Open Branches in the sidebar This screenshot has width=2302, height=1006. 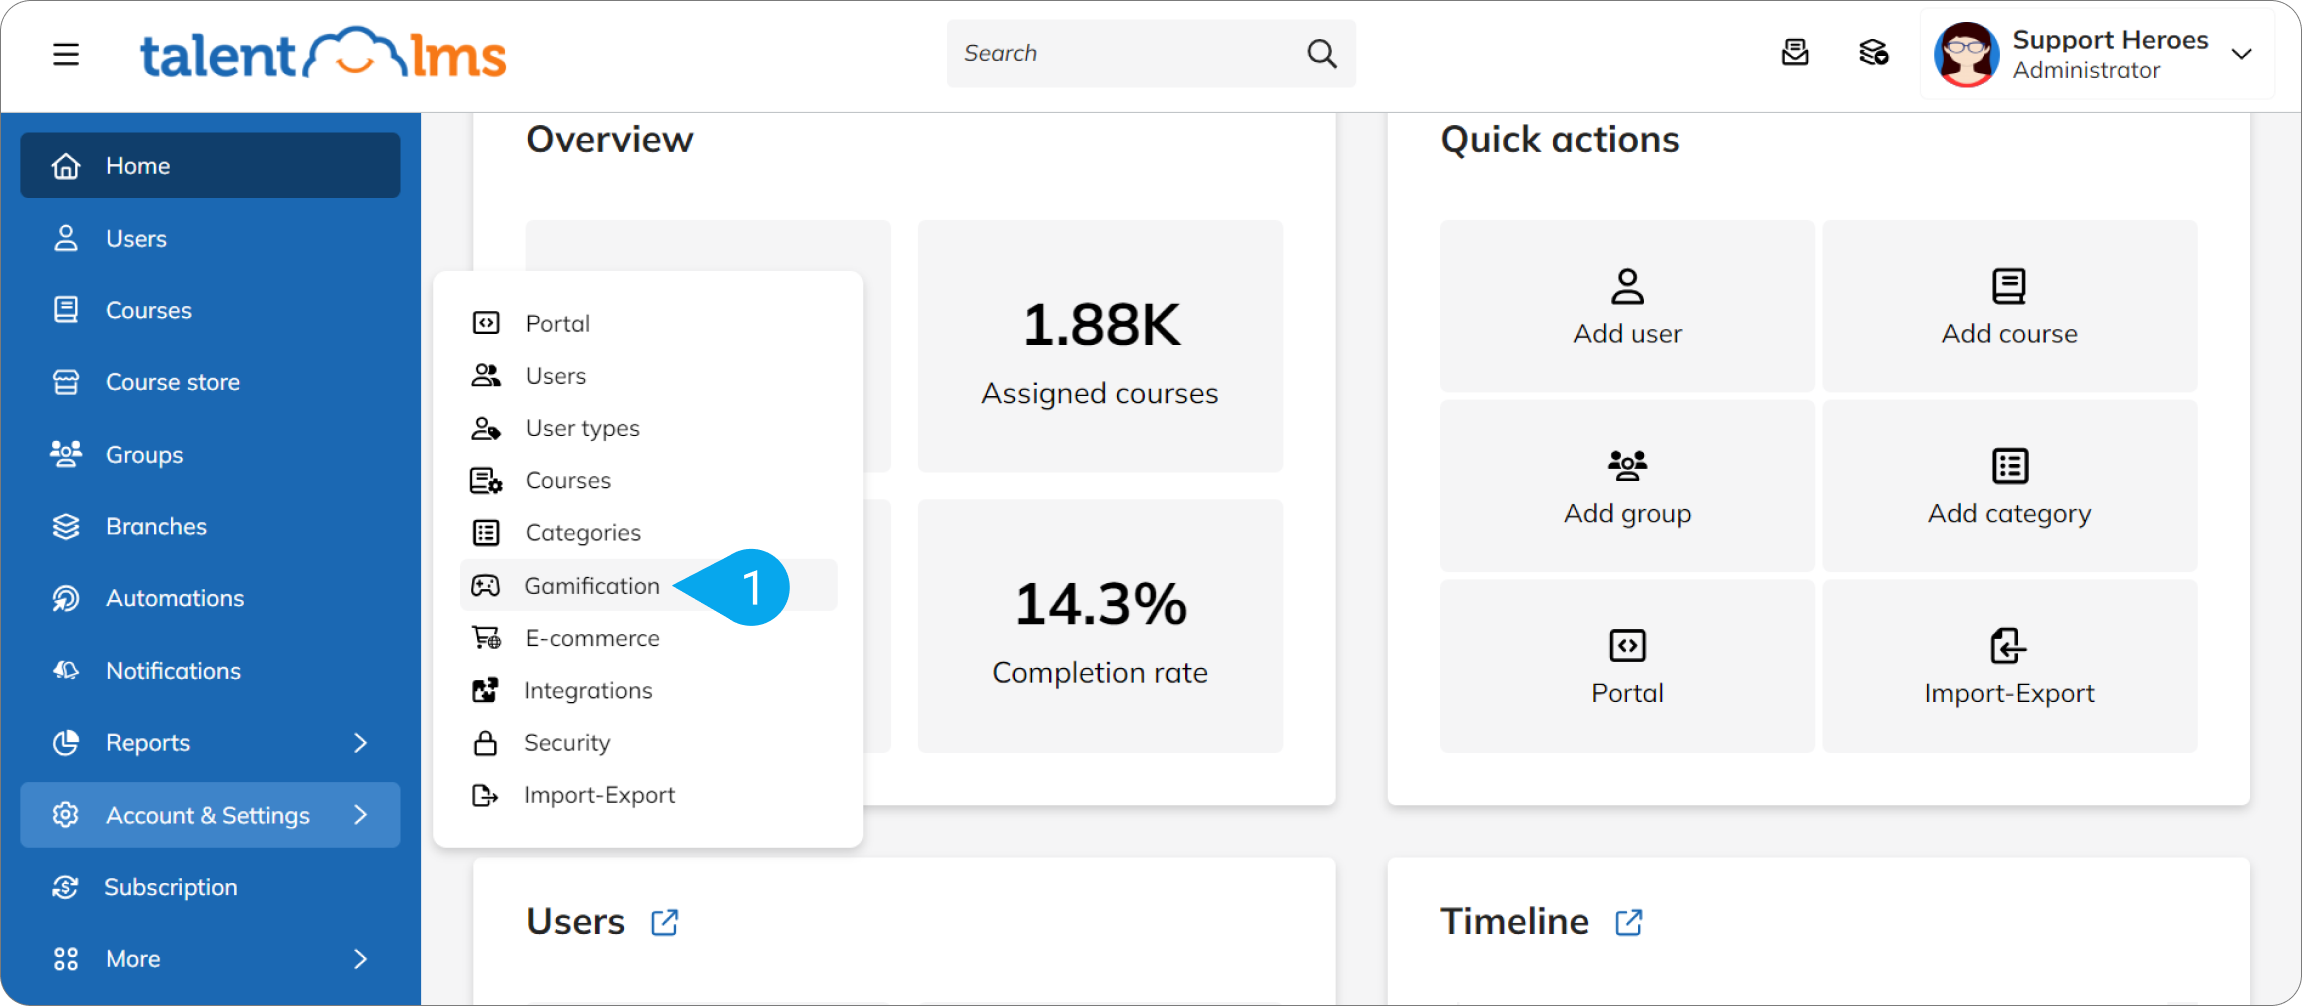click(x=210, y=526)
